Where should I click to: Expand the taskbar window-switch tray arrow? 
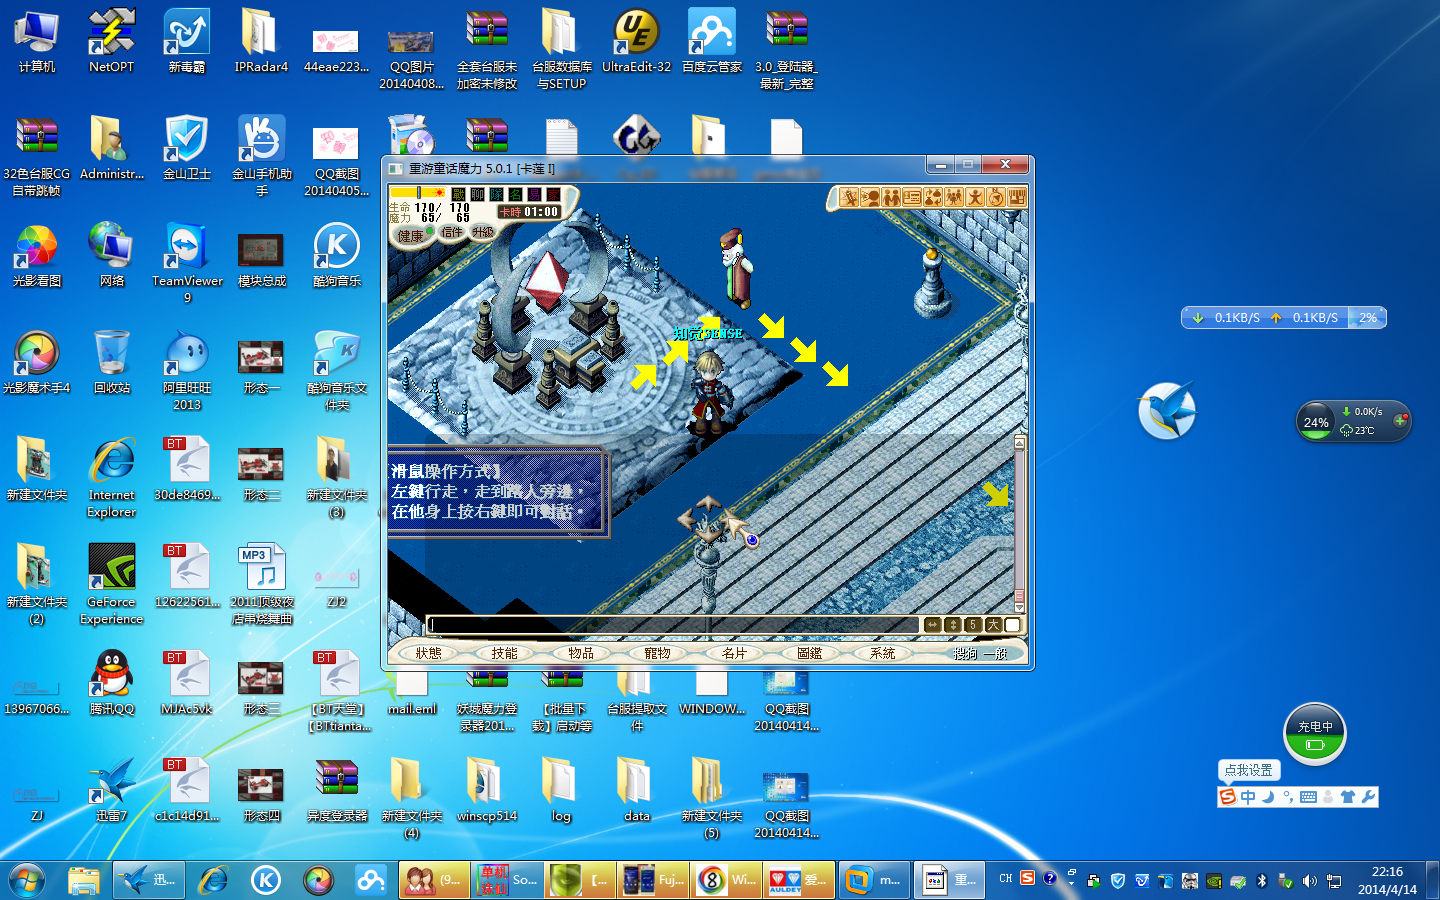pyautogui.click(x=1071, y=880)
